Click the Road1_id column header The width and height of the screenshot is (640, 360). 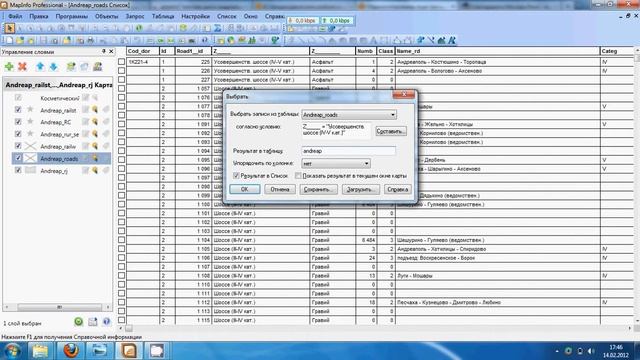[x=193, y=51]
